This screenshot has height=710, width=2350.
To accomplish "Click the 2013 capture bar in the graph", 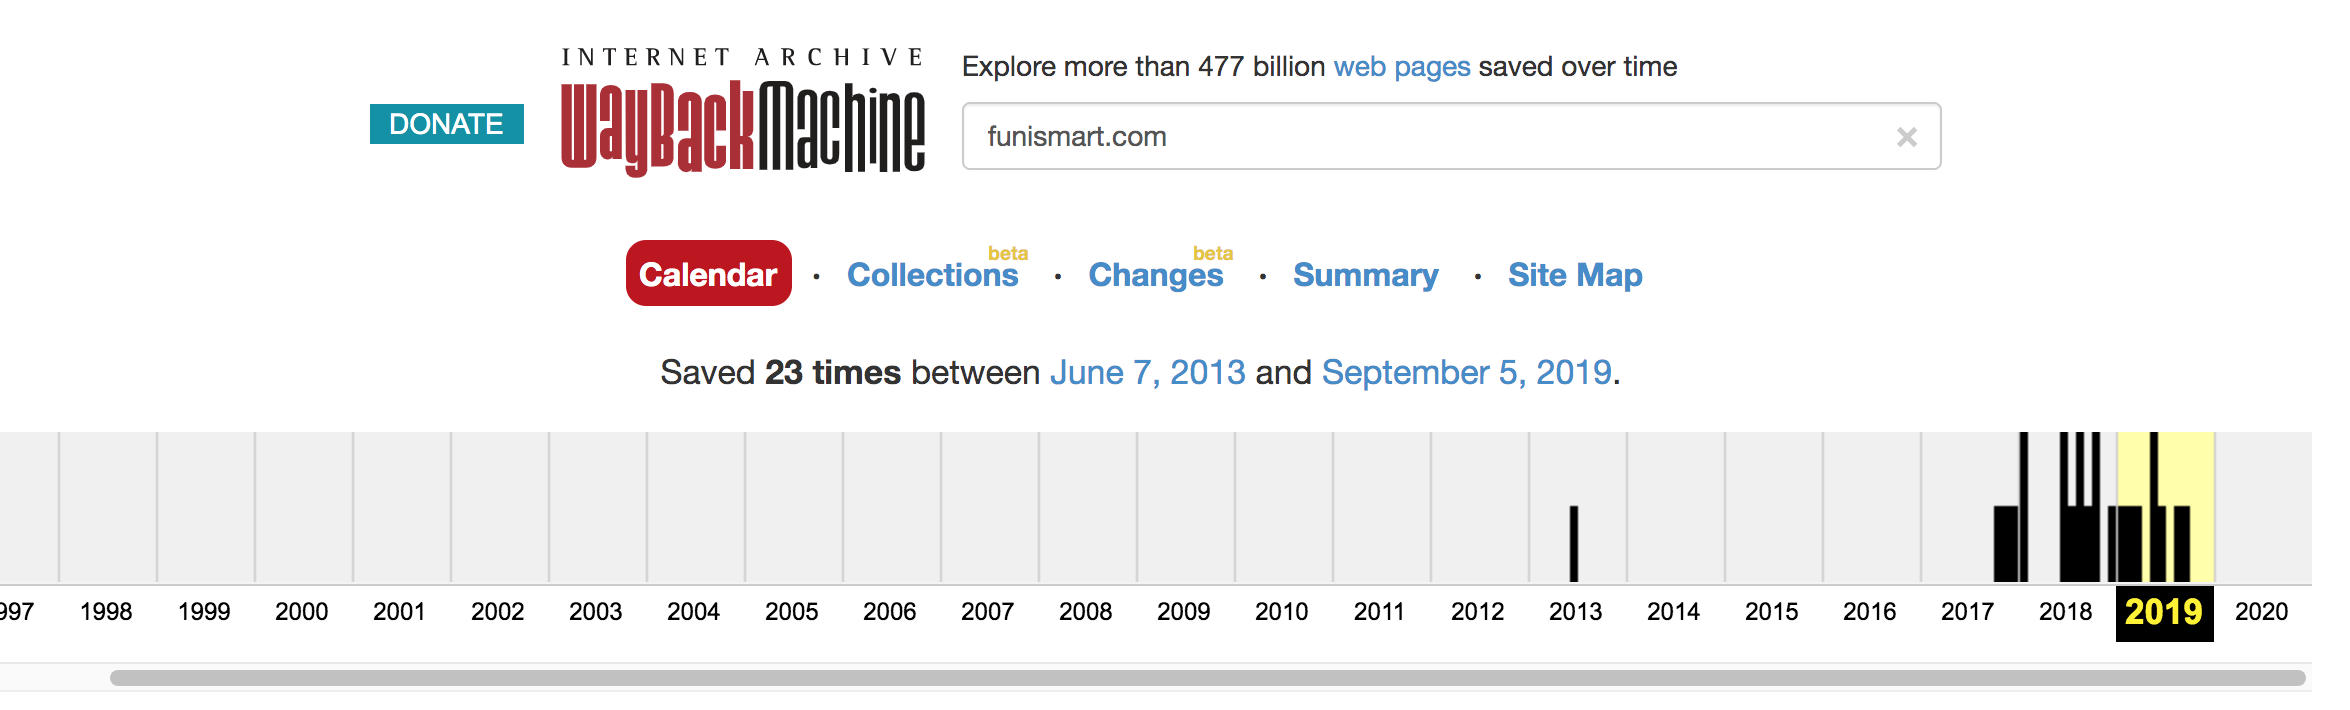I will pos(1574,543).
